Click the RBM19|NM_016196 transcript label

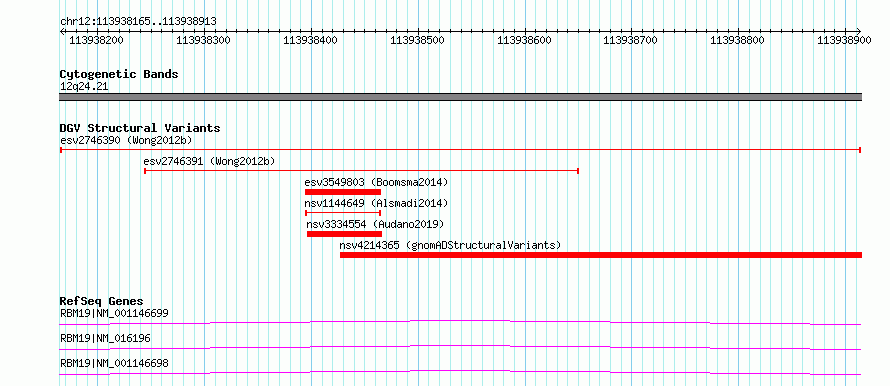(x=105, y=338)
